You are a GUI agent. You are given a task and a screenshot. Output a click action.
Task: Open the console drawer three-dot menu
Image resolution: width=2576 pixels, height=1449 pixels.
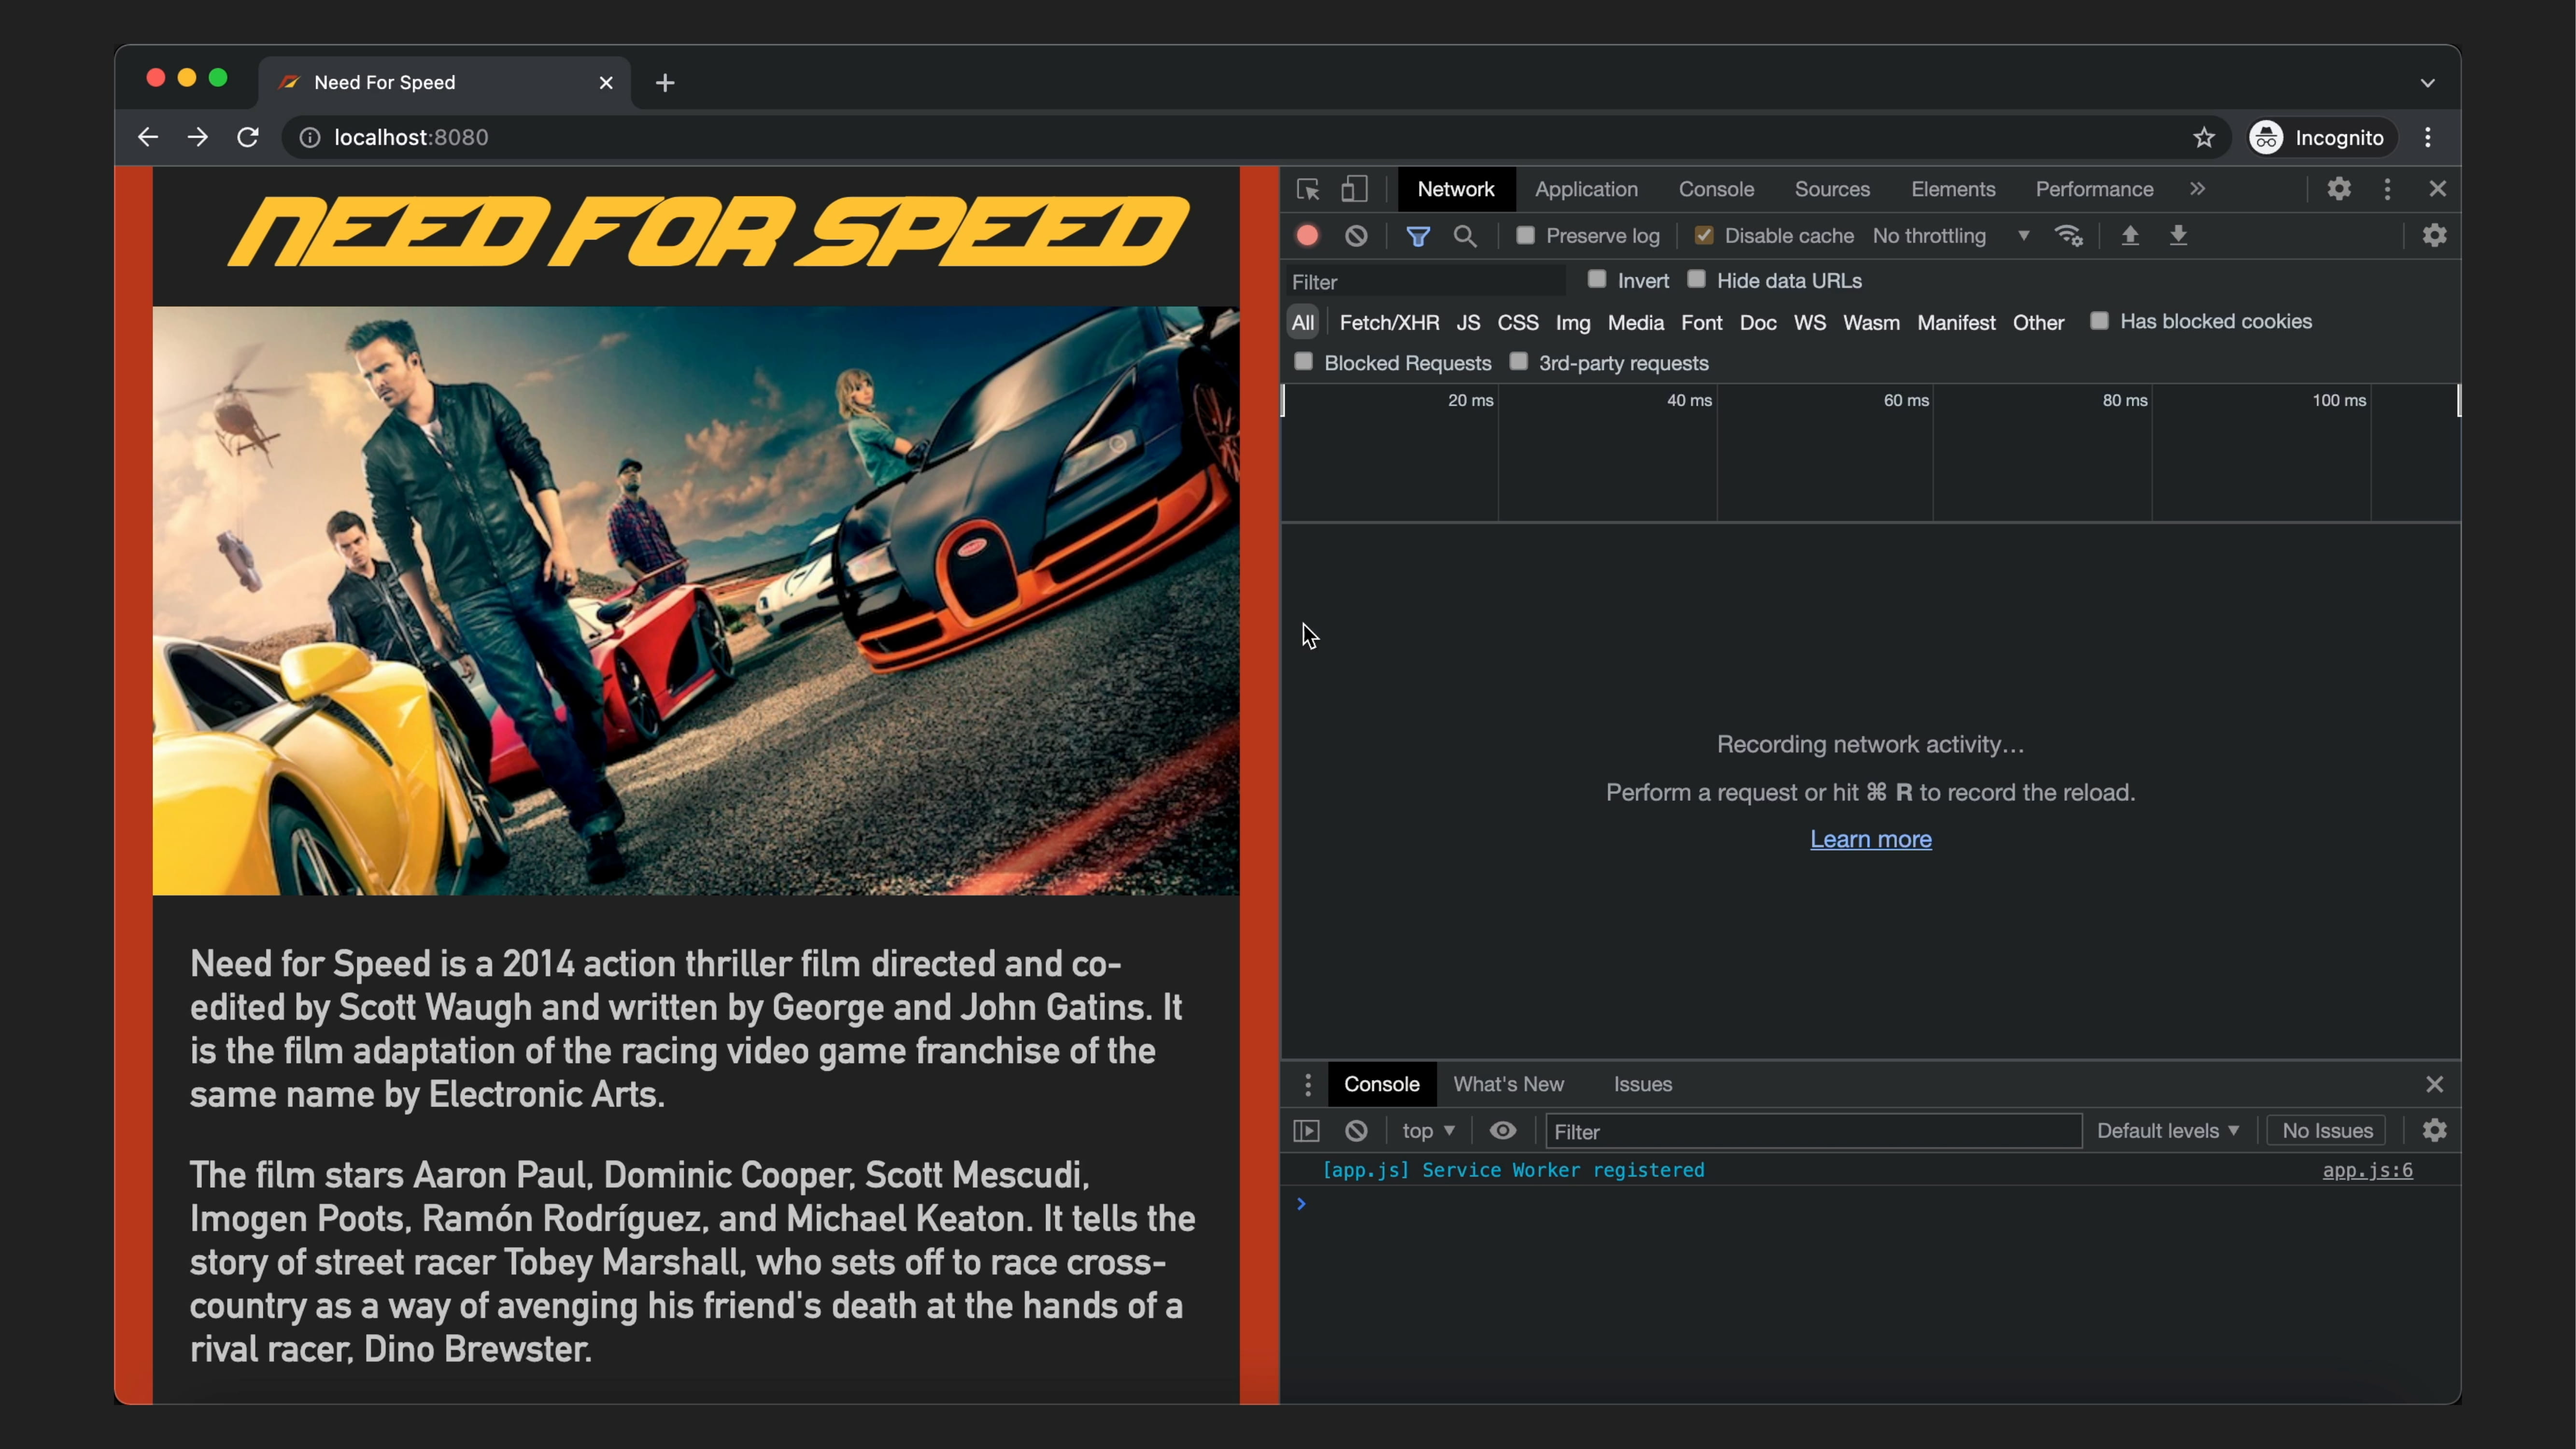pos(1307,1084)
